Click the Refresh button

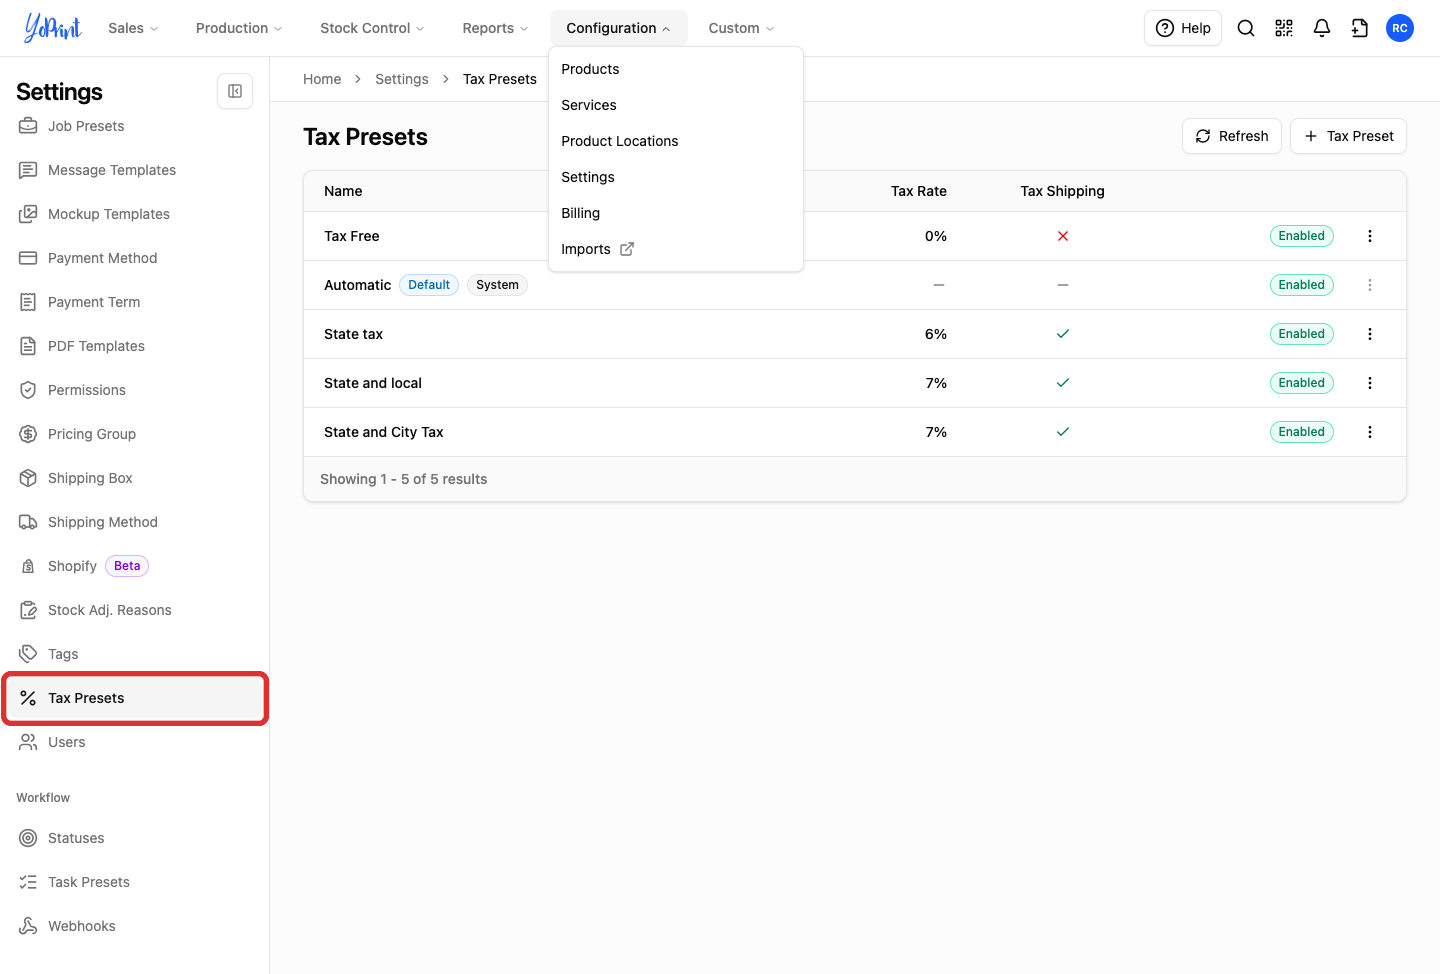point(1232,136)
